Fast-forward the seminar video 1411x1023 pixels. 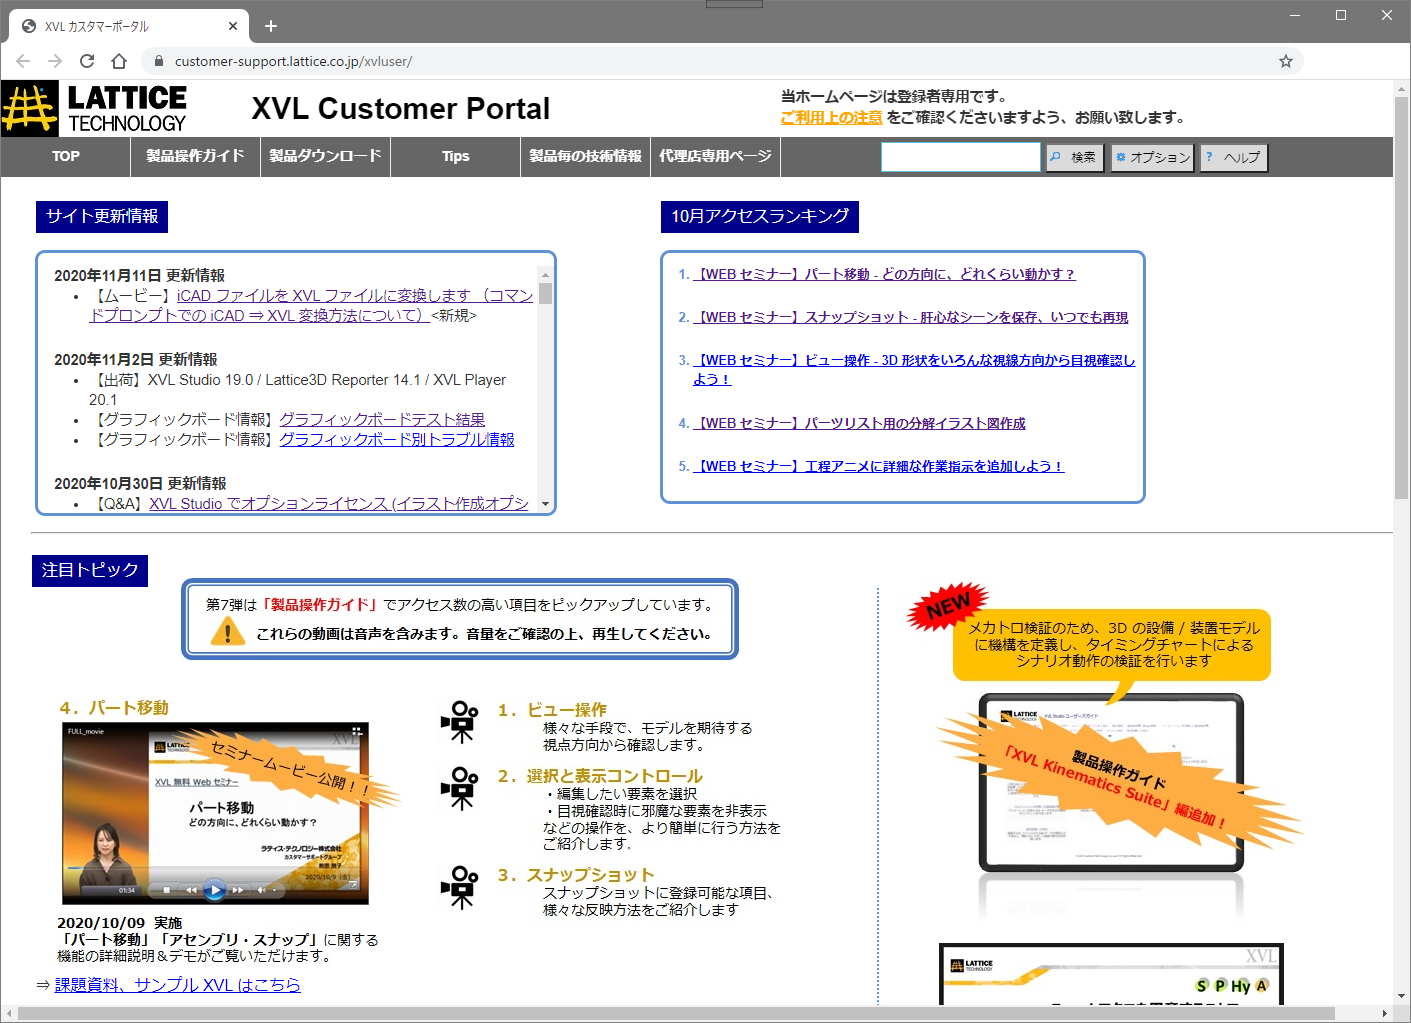(x=238, y=890)
